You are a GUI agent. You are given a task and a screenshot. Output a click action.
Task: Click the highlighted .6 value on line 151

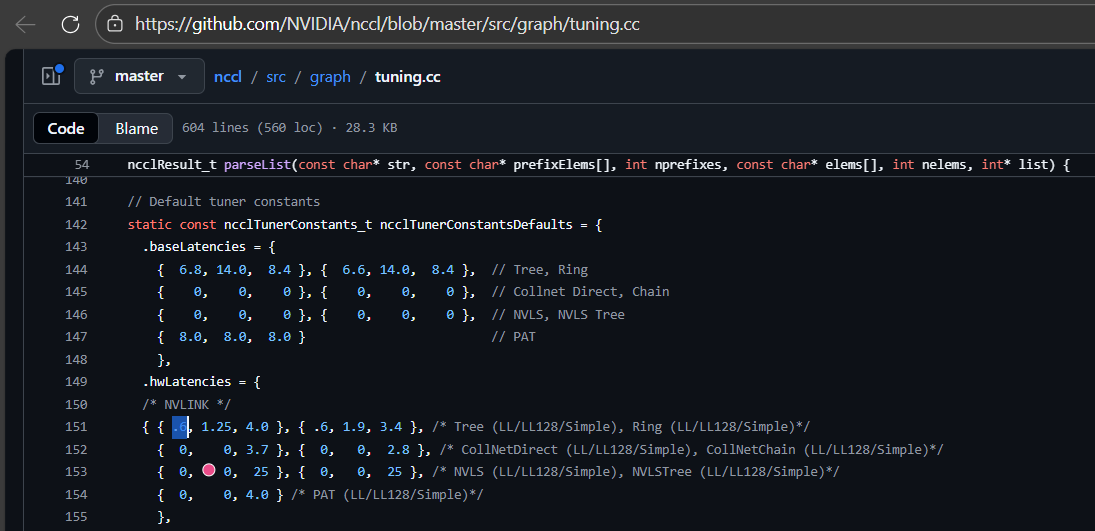pos(180,427)
